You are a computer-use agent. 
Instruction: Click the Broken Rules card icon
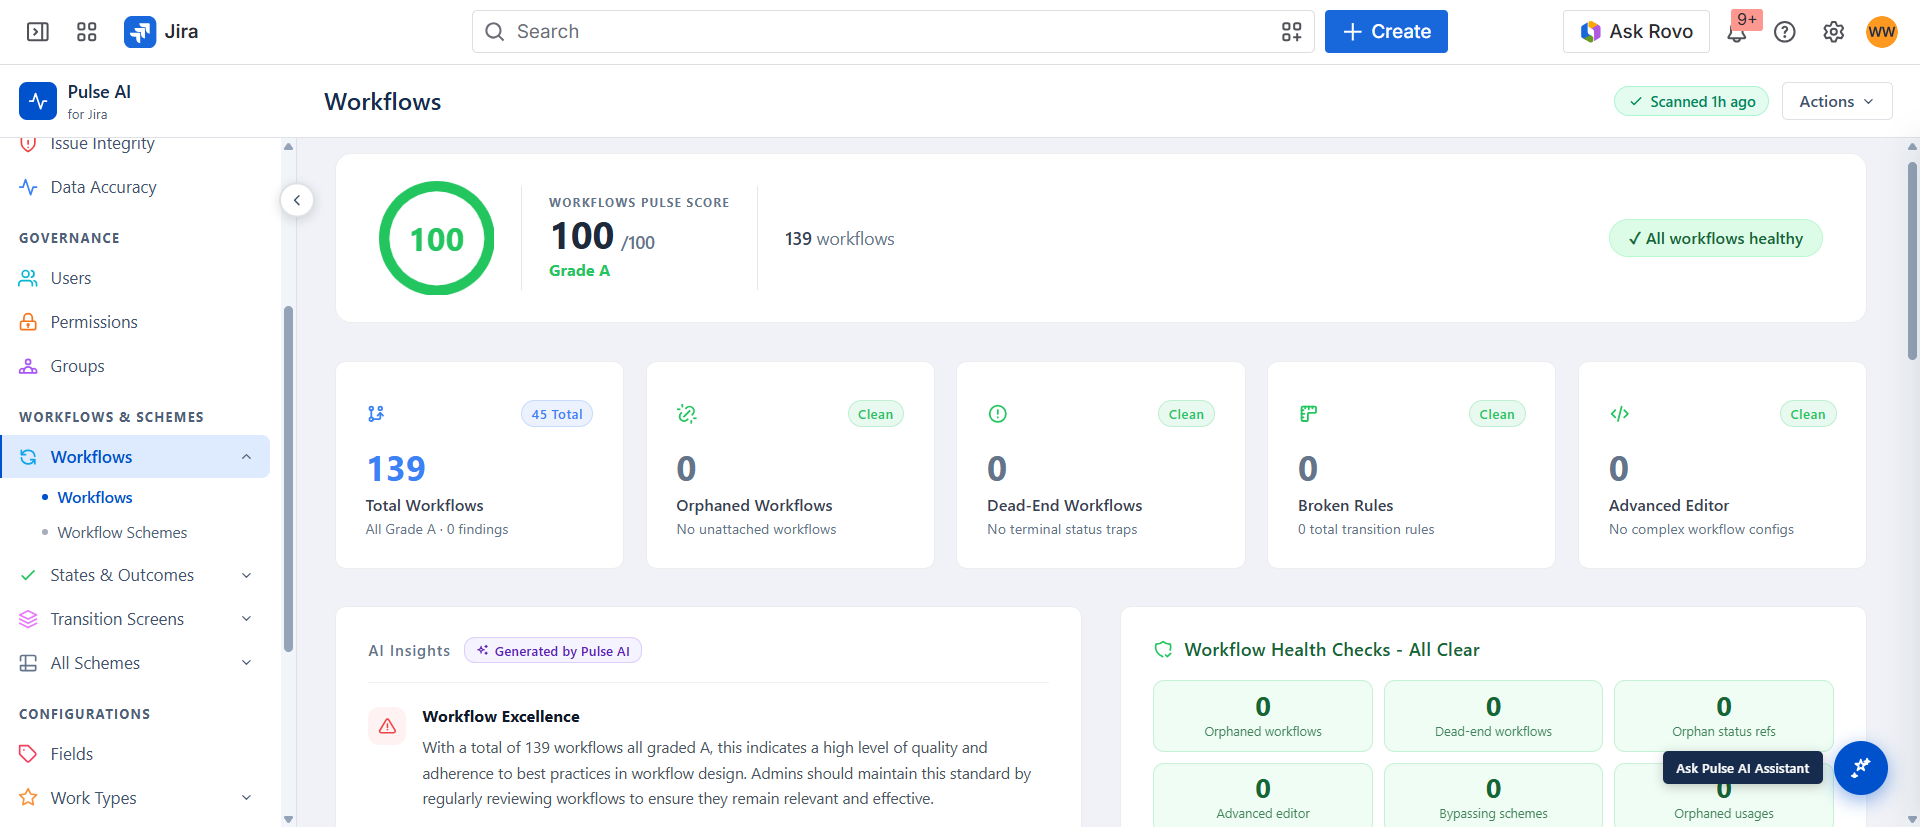(x=1308, y=414)
